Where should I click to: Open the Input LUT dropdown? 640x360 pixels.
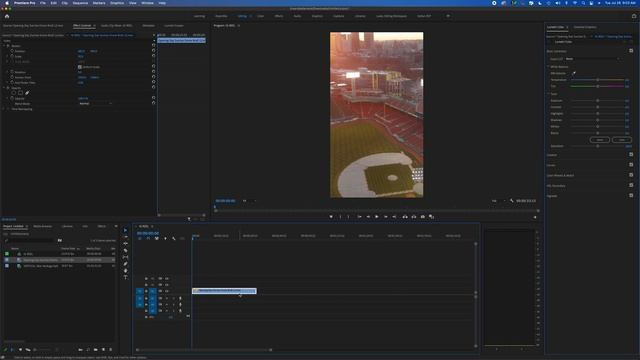pos(593,59)
